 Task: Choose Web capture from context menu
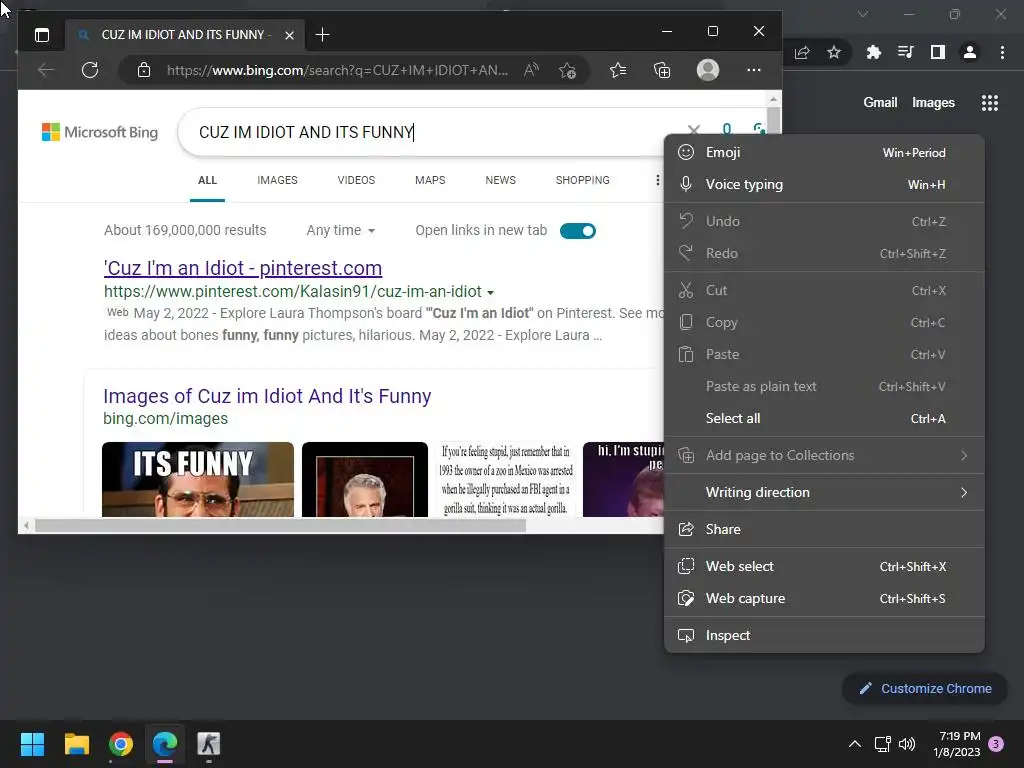click(x=824, y=598)
